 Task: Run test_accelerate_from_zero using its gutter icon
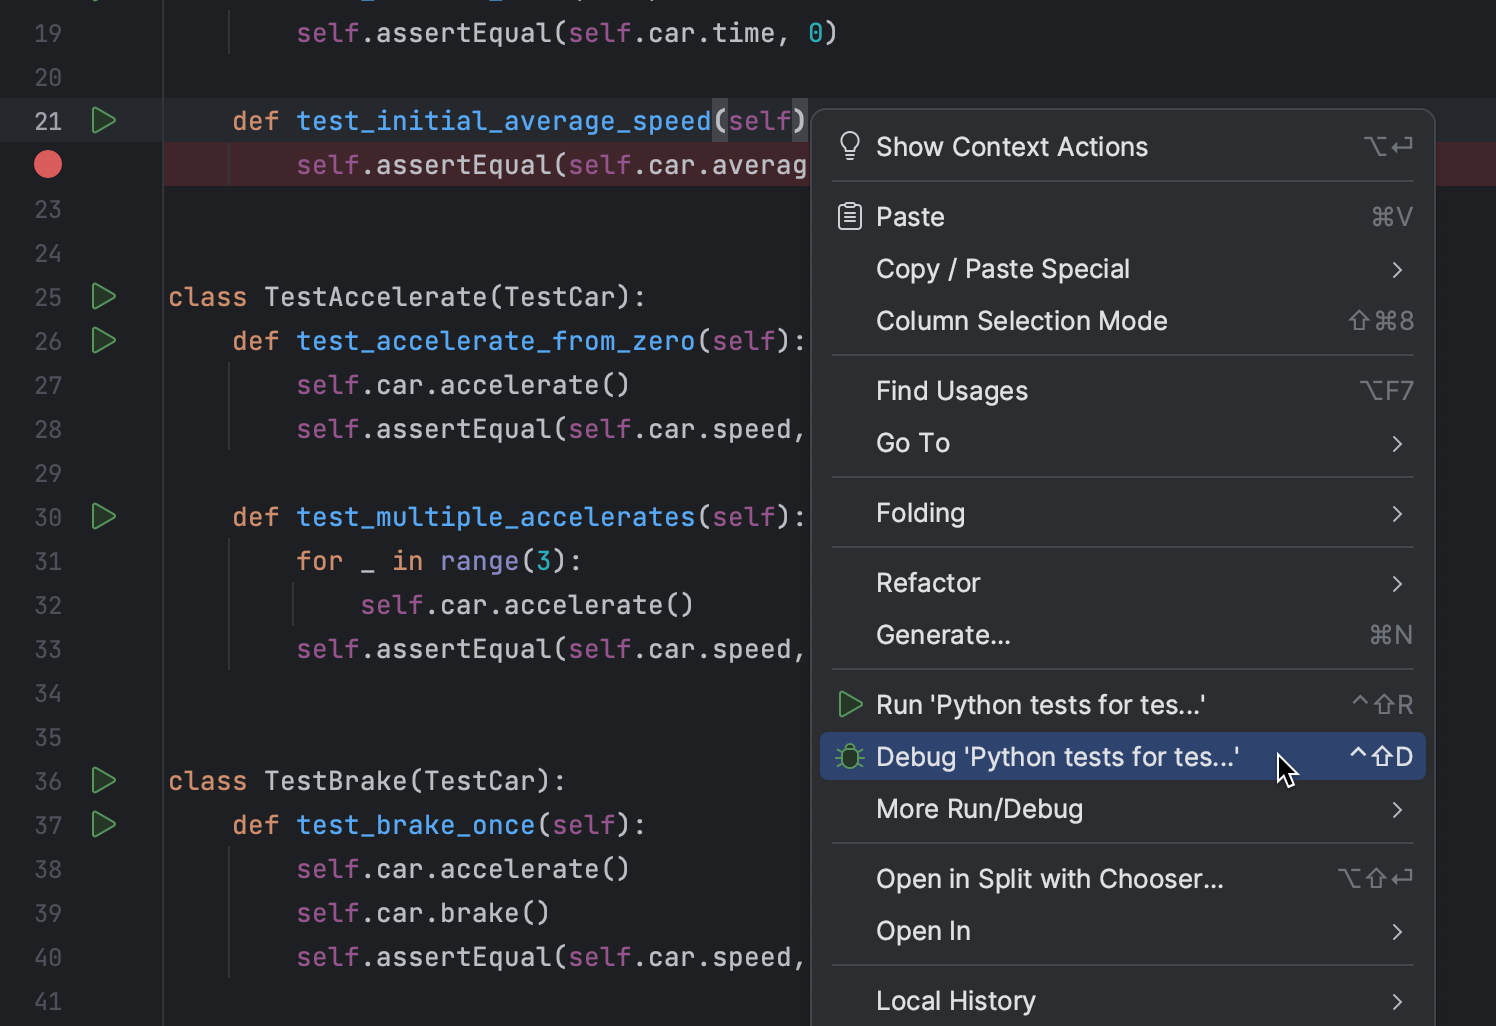point(103,340)
